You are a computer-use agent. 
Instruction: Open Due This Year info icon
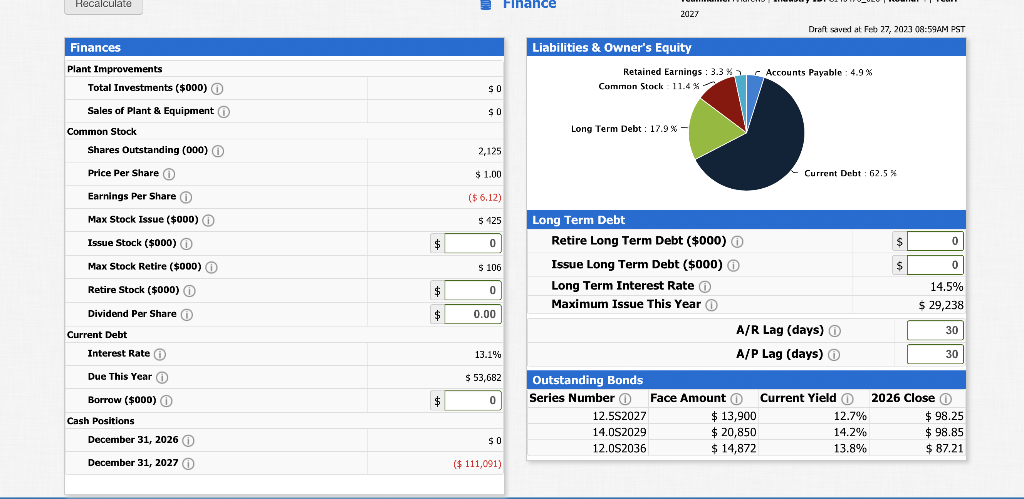[x=162, y=377]
